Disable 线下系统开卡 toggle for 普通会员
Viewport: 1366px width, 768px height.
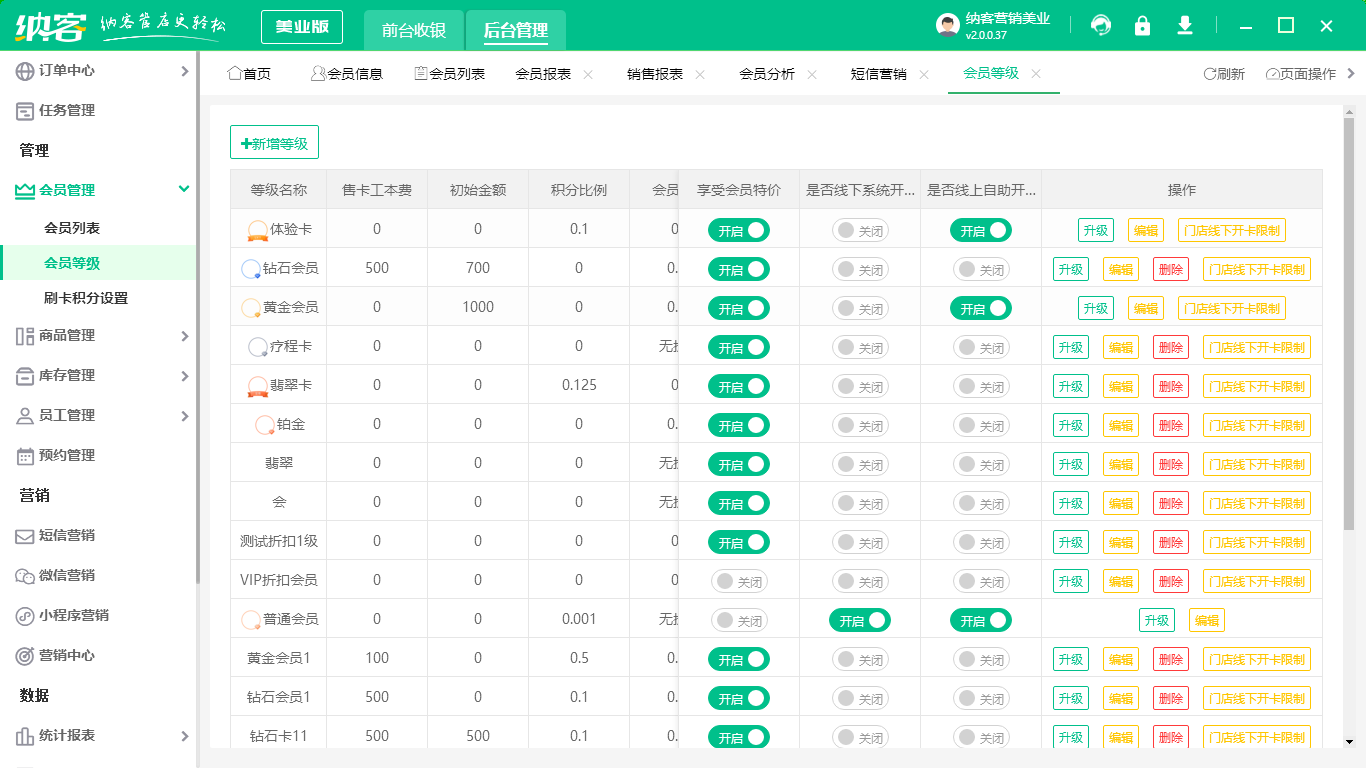click(x=860, y=620)
